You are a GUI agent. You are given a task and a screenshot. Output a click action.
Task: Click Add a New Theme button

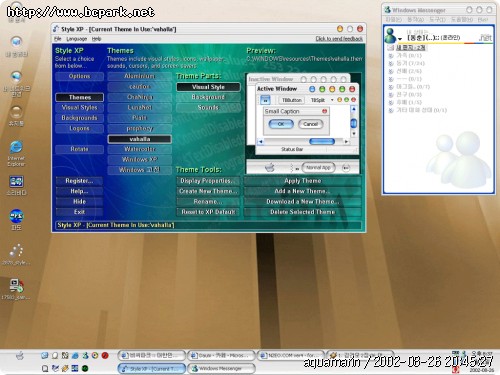point(303,191)
